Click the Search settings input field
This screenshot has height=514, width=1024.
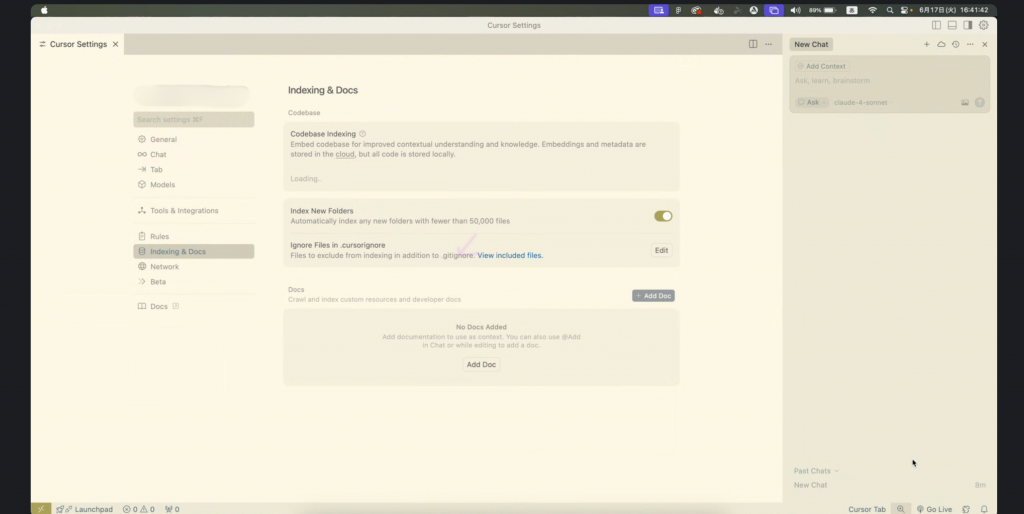coord(193,120)
